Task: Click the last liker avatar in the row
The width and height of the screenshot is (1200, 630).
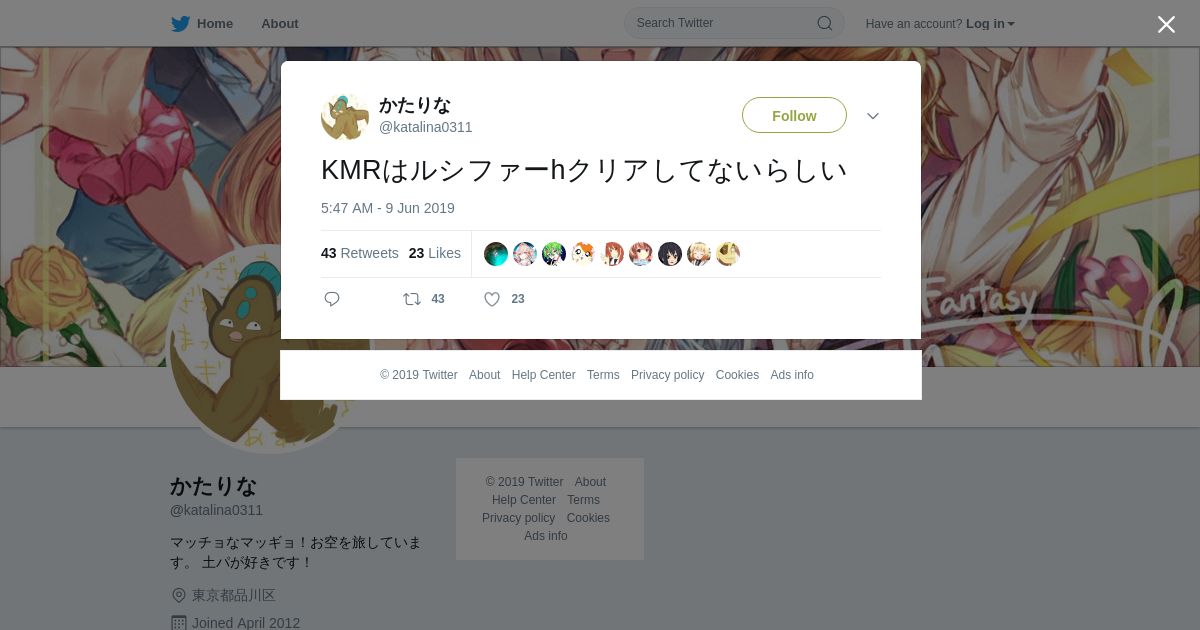Action: (x=728, y=254)
